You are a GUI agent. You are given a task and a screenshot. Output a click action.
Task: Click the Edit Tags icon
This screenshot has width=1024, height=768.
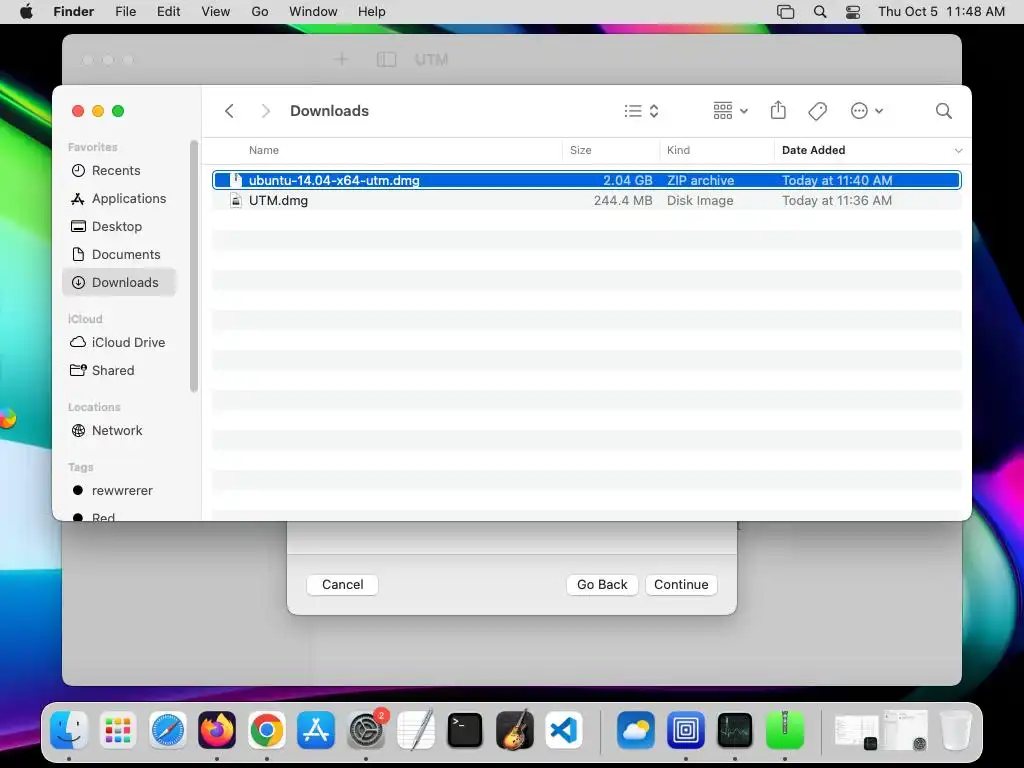(817, 111)
